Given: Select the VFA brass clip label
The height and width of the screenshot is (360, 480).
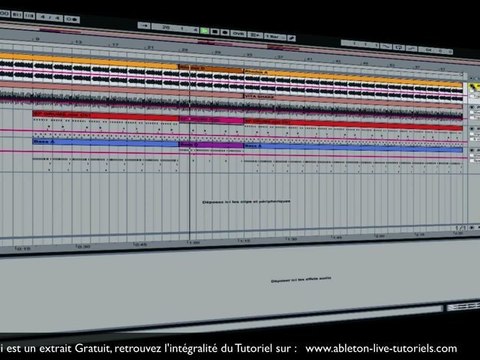Looking at the screenshot, I should [260, 96].
